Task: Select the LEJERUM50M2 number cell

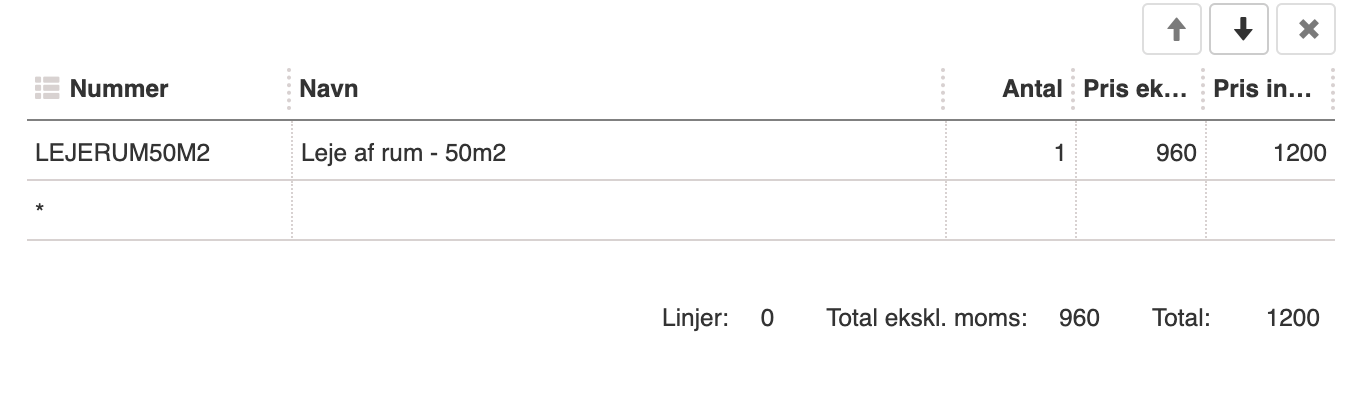Action: (159, 153)
